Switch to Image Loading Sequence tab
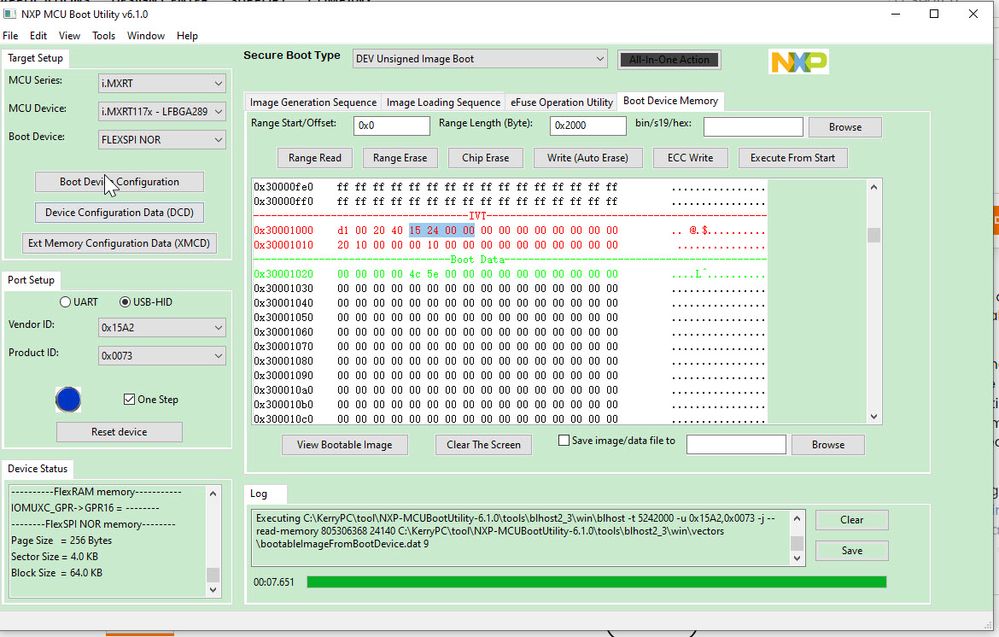 (443, 102)
